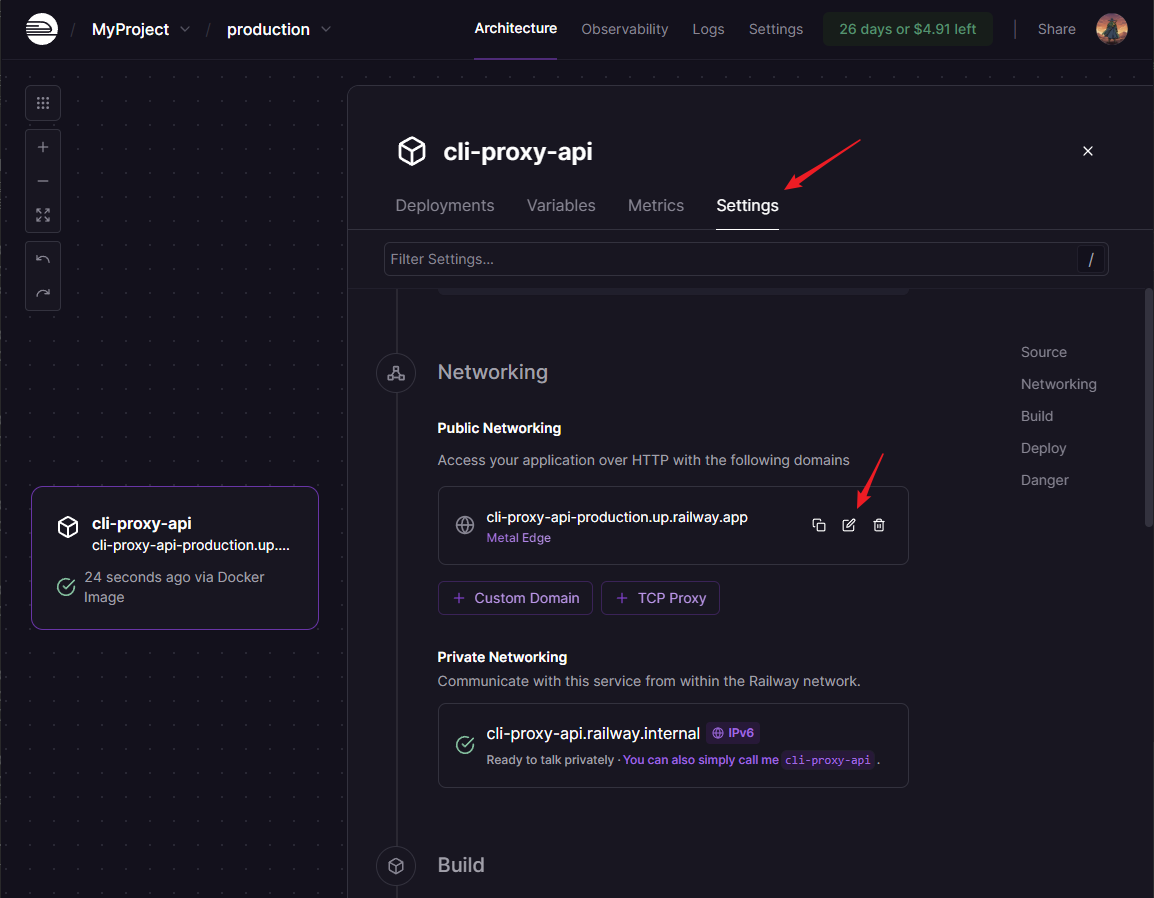Switch to the Variables tab
The image size is (1154, 898).
pyautogui.click(x=561, y=205)
